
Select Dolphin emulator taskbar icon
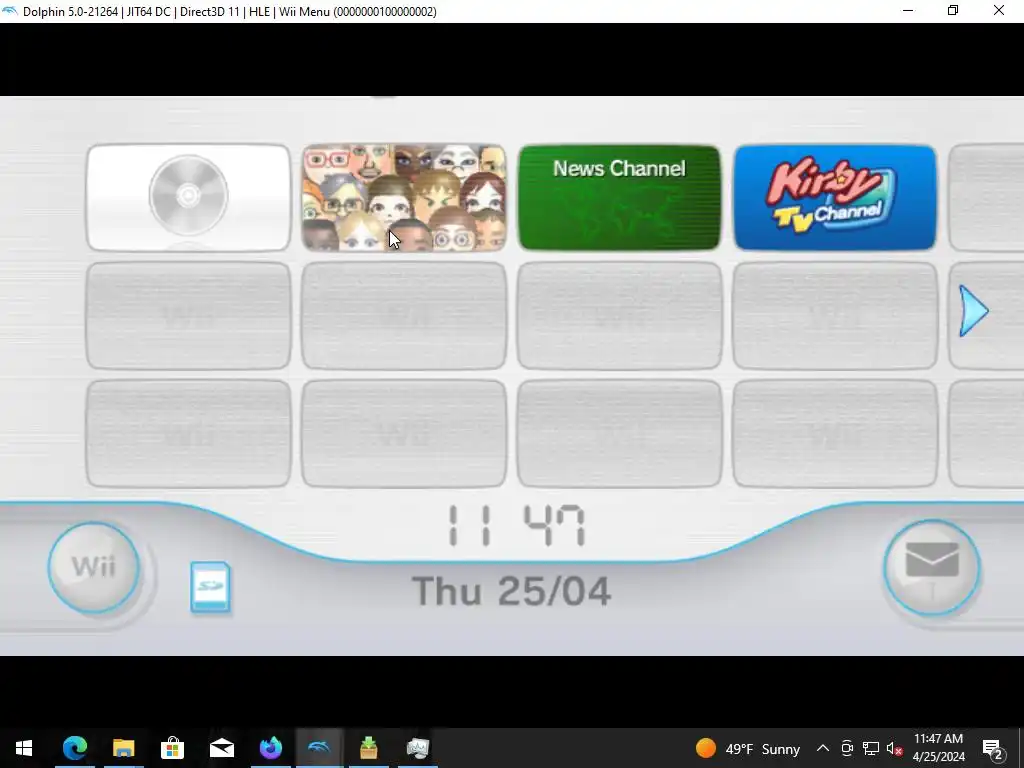coord(319,748)
